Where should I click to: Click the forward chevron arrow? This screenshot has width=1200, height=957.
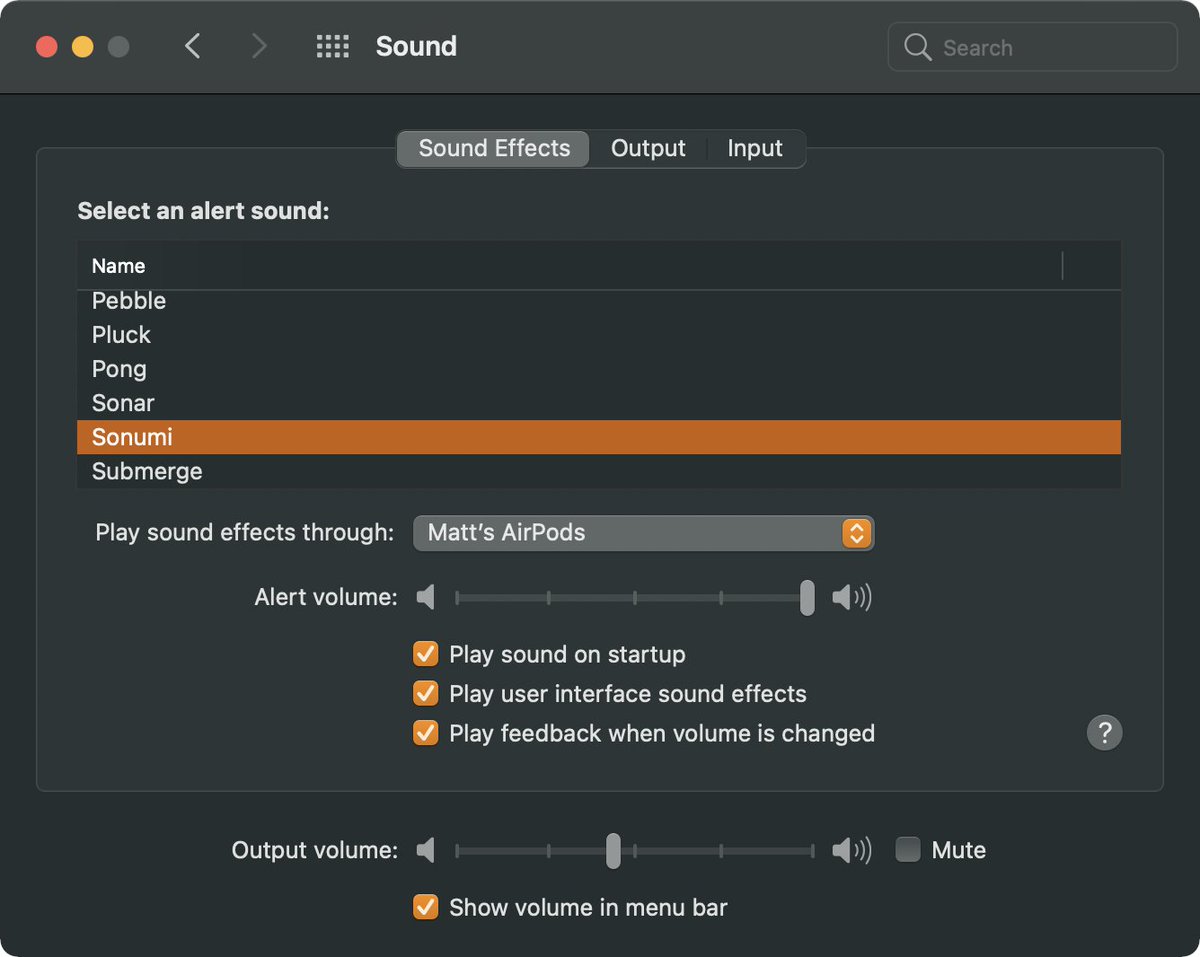[259, 46]
